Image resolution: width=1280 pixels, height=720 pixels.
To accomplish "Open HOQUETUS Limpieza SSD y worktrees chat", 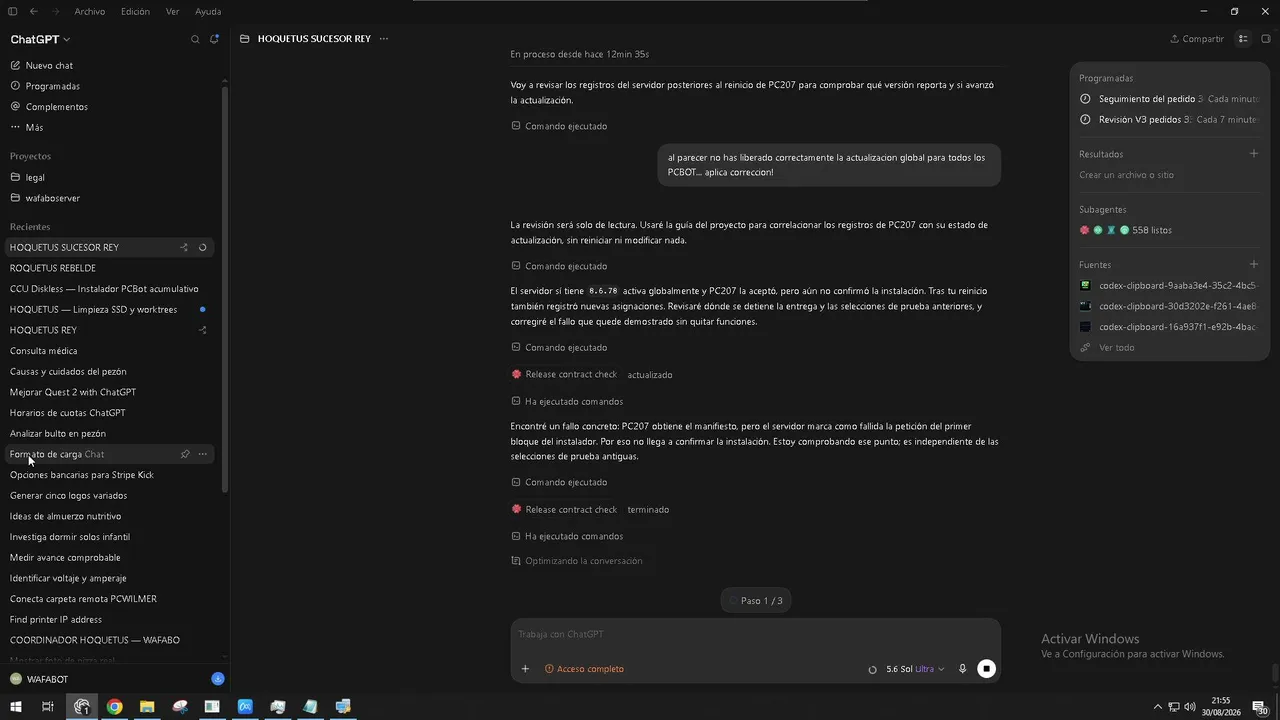I will [x=111, y=310].
